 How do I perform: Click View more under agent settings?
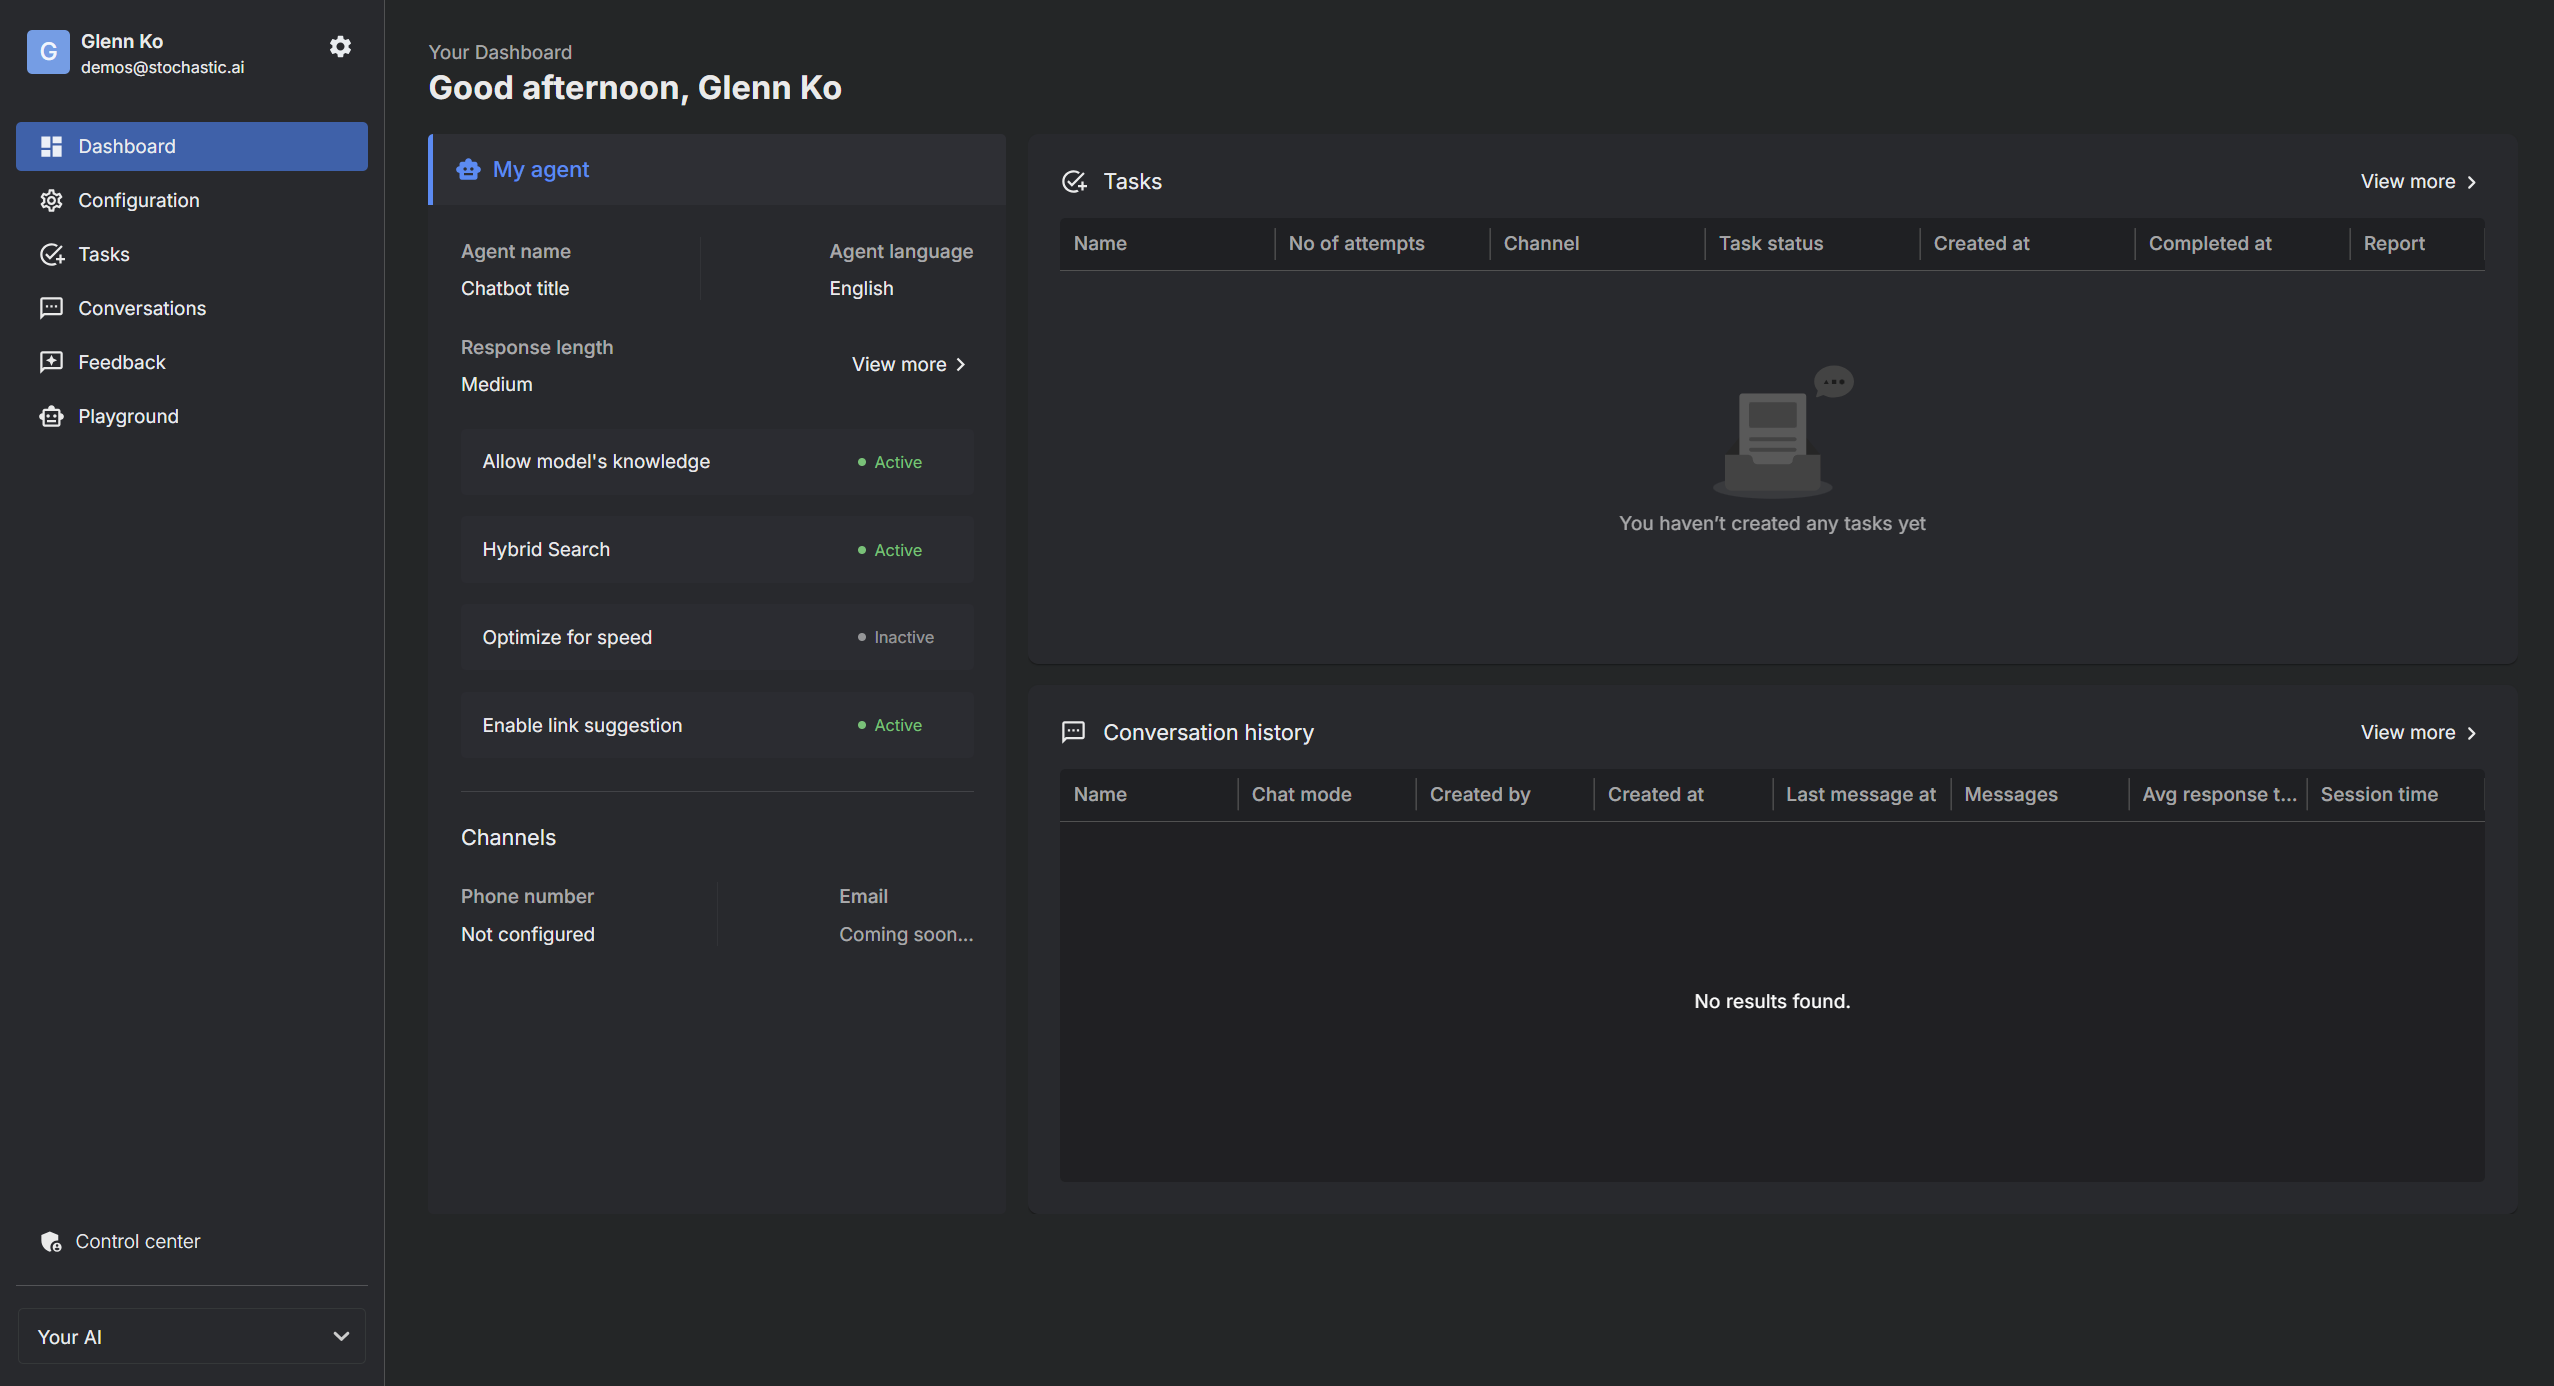pos(911,364)
